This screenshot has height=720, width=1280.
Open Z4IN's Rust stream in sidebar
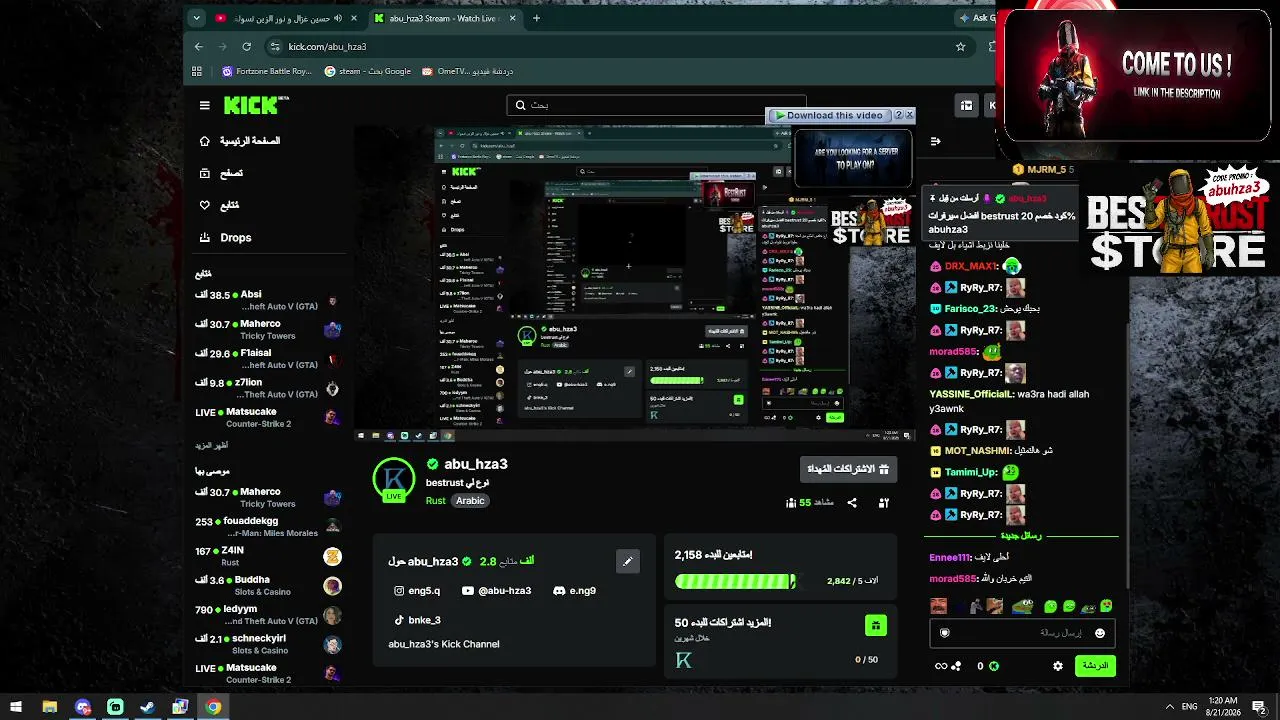[268, 556]
